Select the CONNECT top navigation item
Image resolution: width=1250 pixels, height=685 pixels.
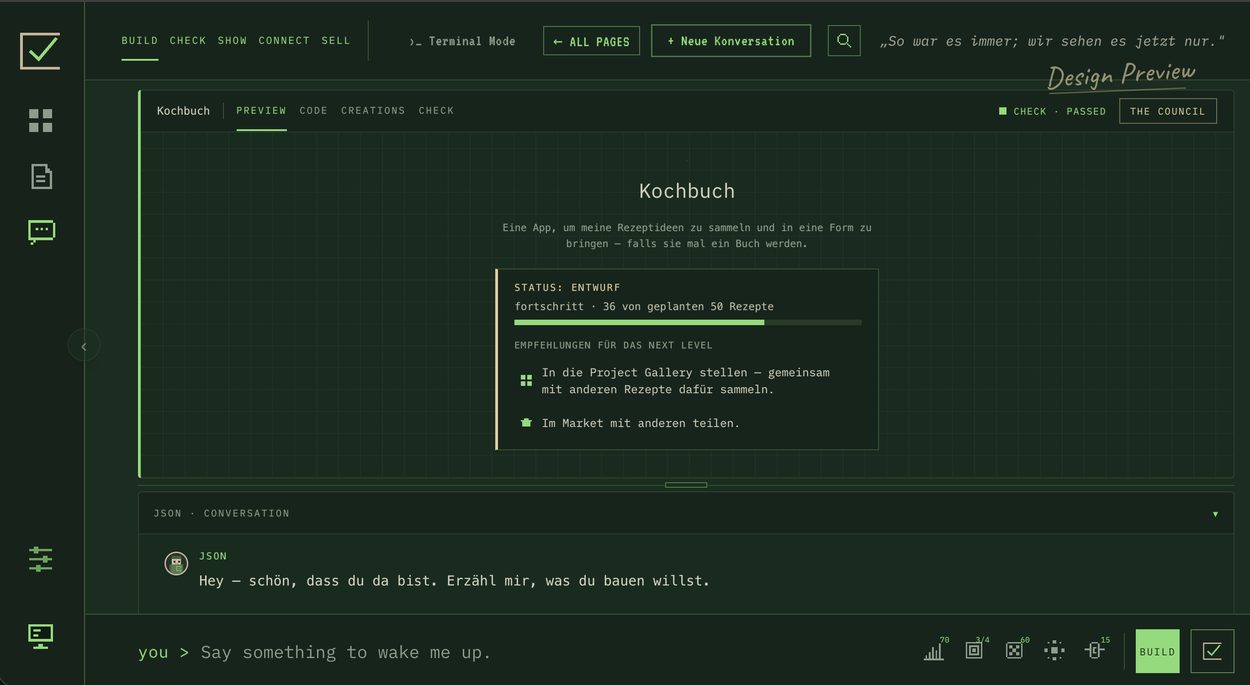[284, 41]
